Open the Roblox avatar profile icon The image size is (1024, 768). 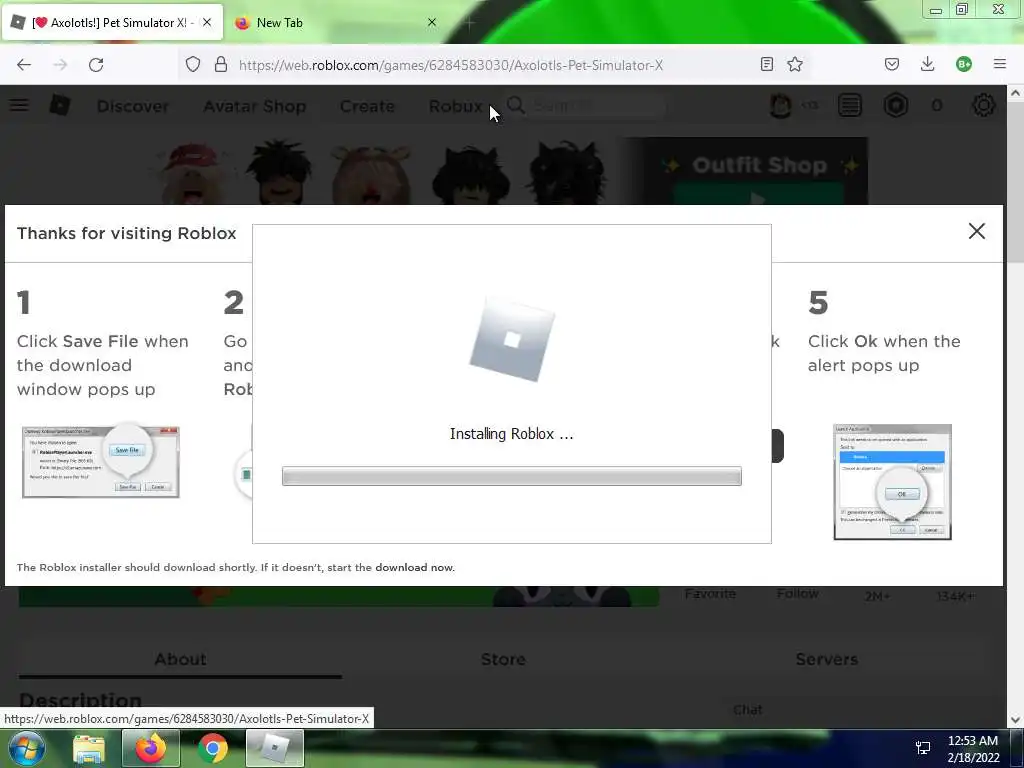(780, 105)
